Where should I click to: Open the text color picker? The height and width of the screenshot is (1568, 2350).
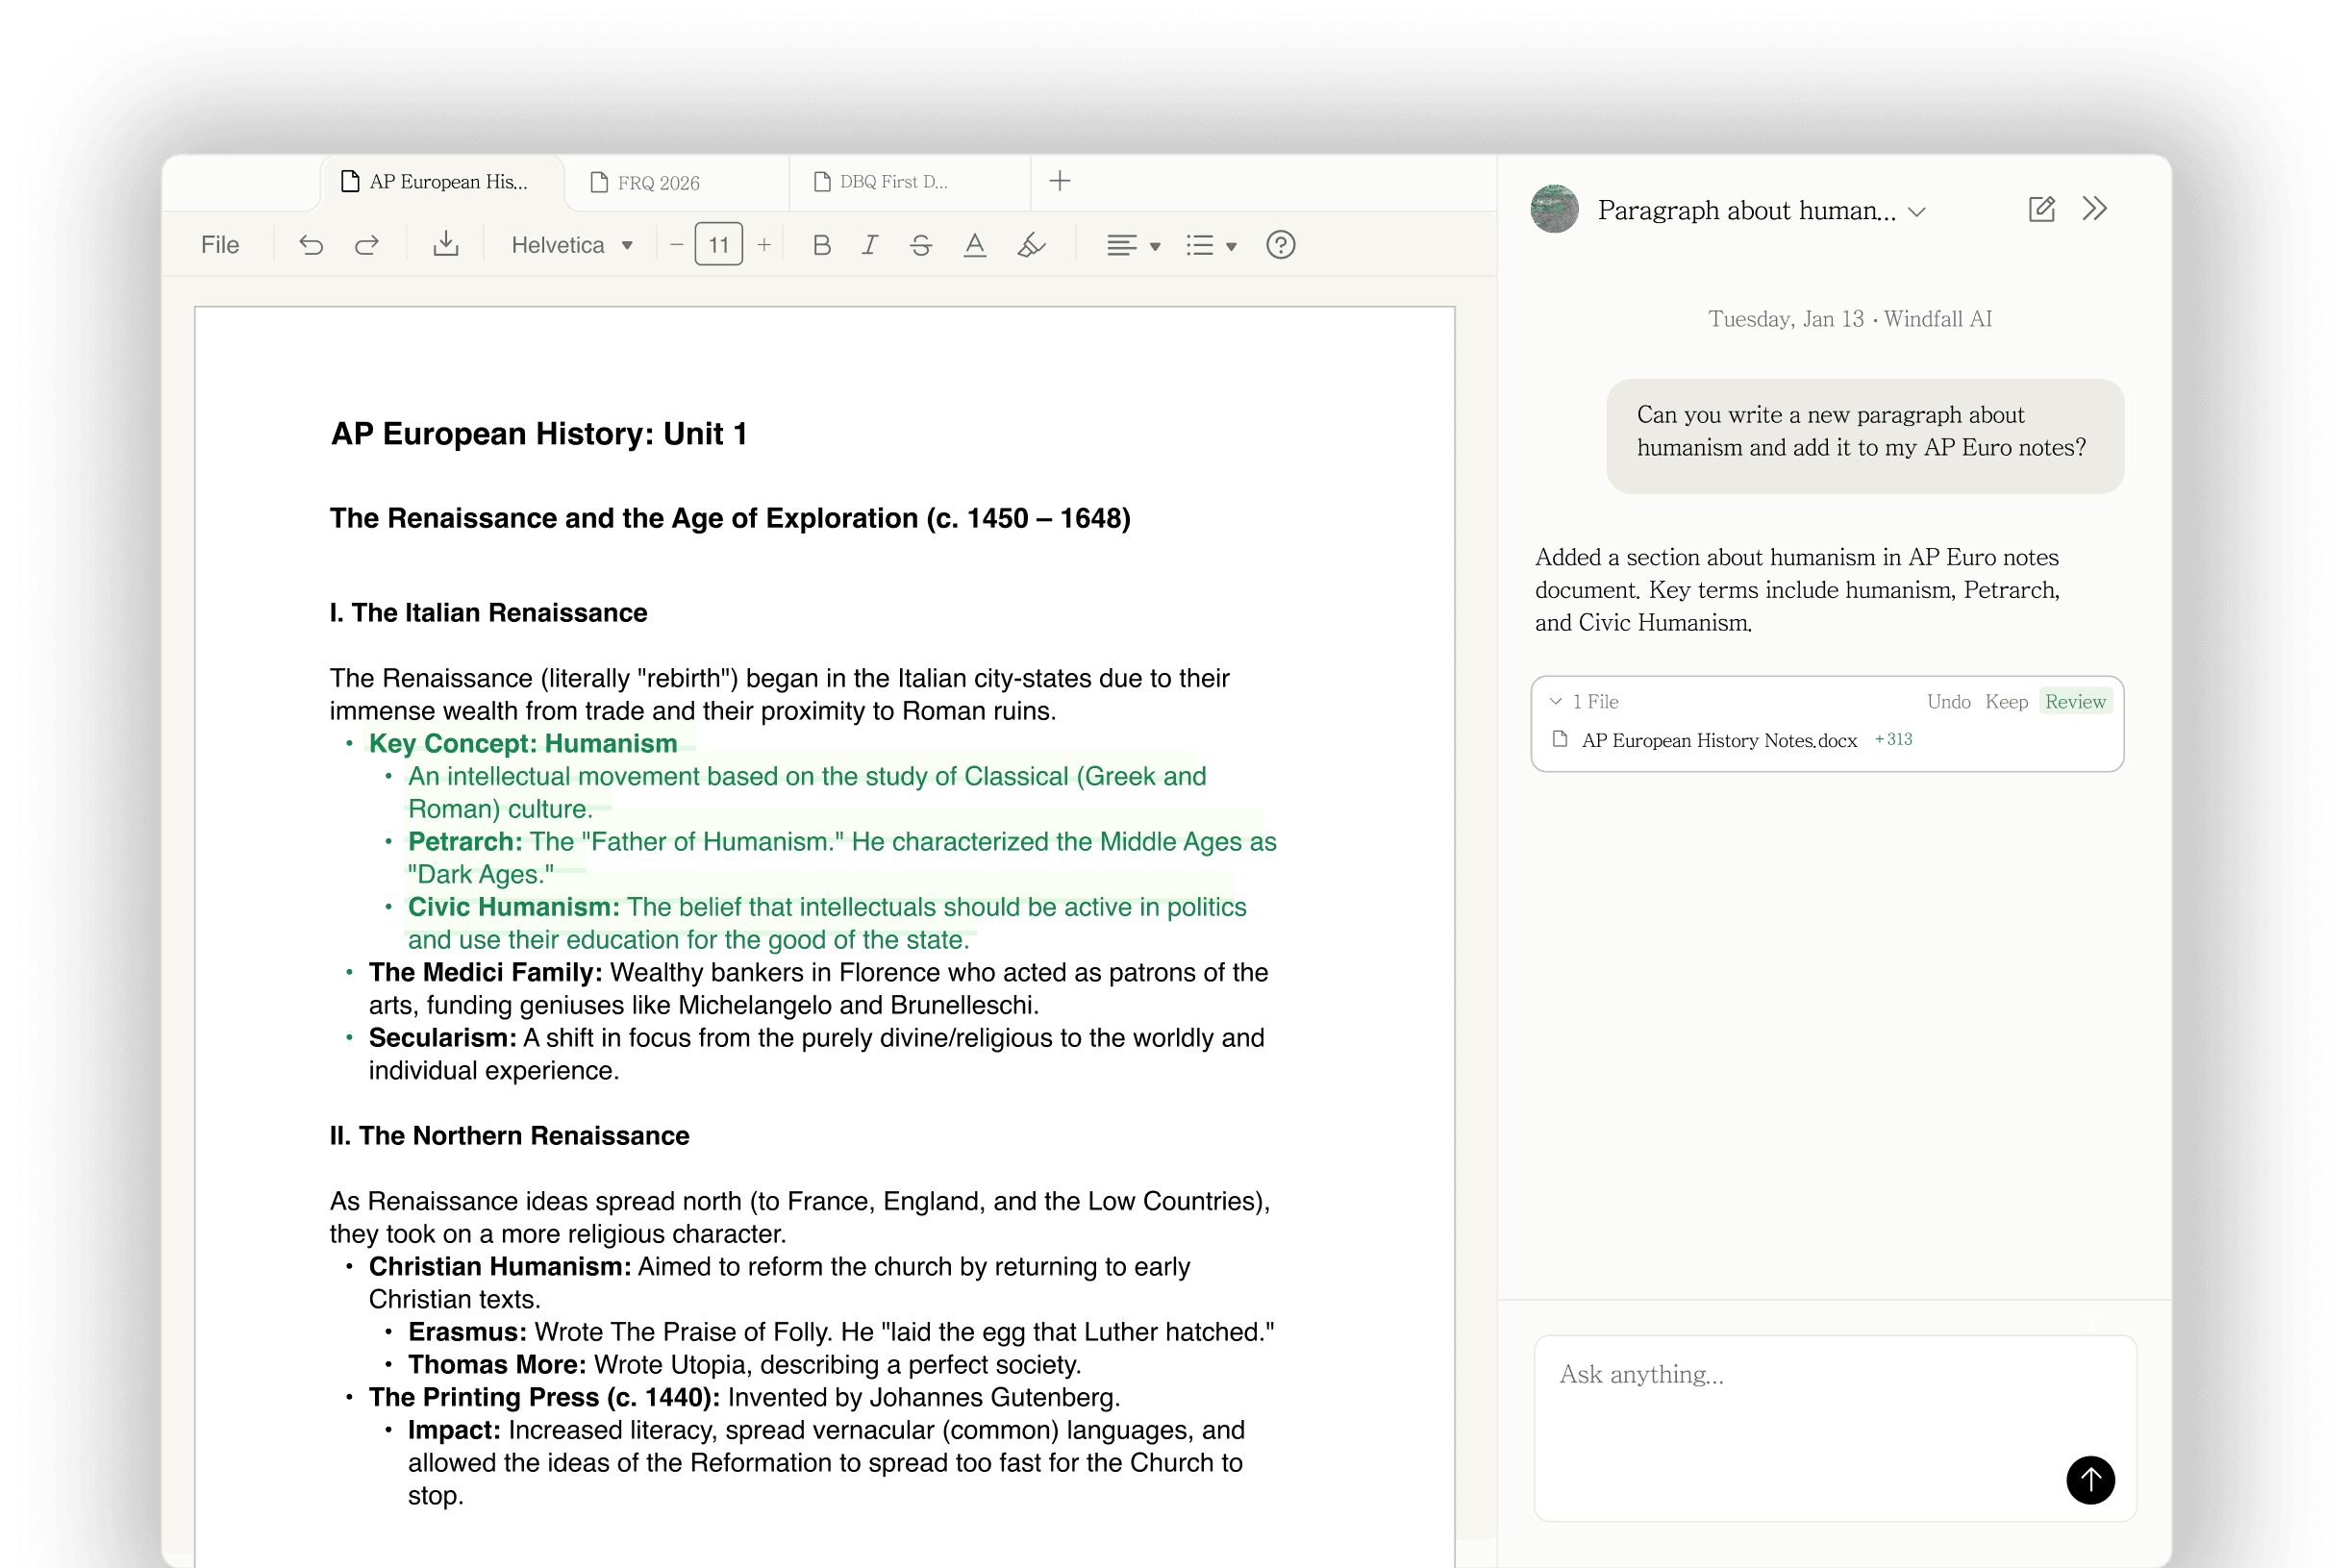tap(974, 245)
